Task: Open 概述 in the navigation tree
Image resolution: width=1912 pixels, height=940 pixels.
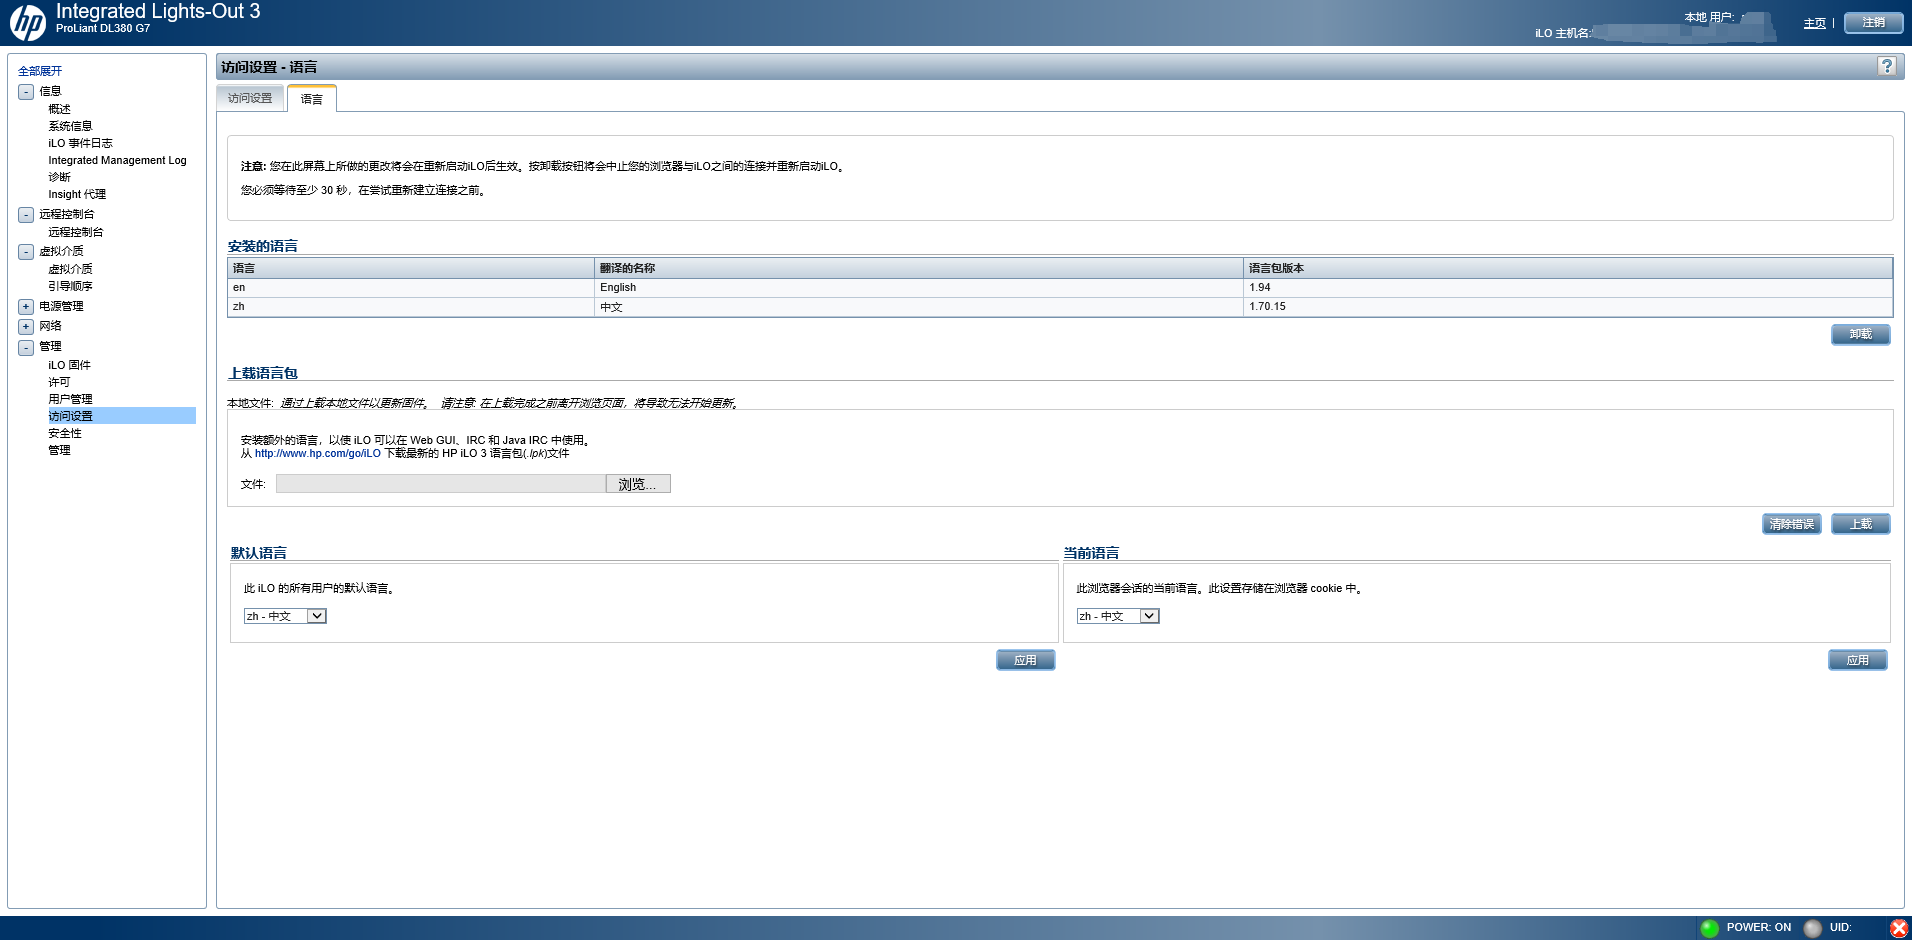Action: click(60, 109)
